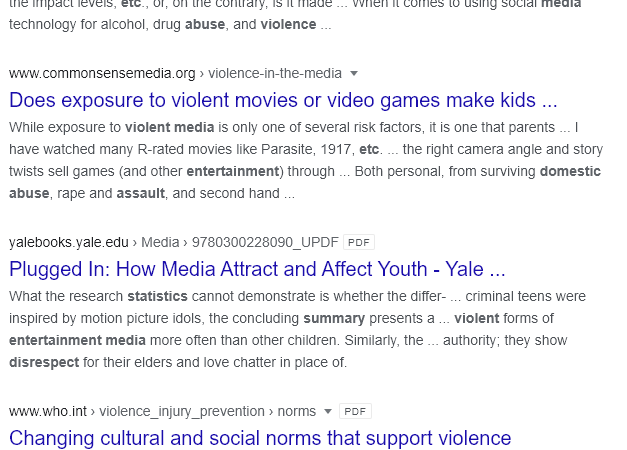Click the bold 'domestic' snippet word
Screen dimensions: 627x450
point(570,172)
